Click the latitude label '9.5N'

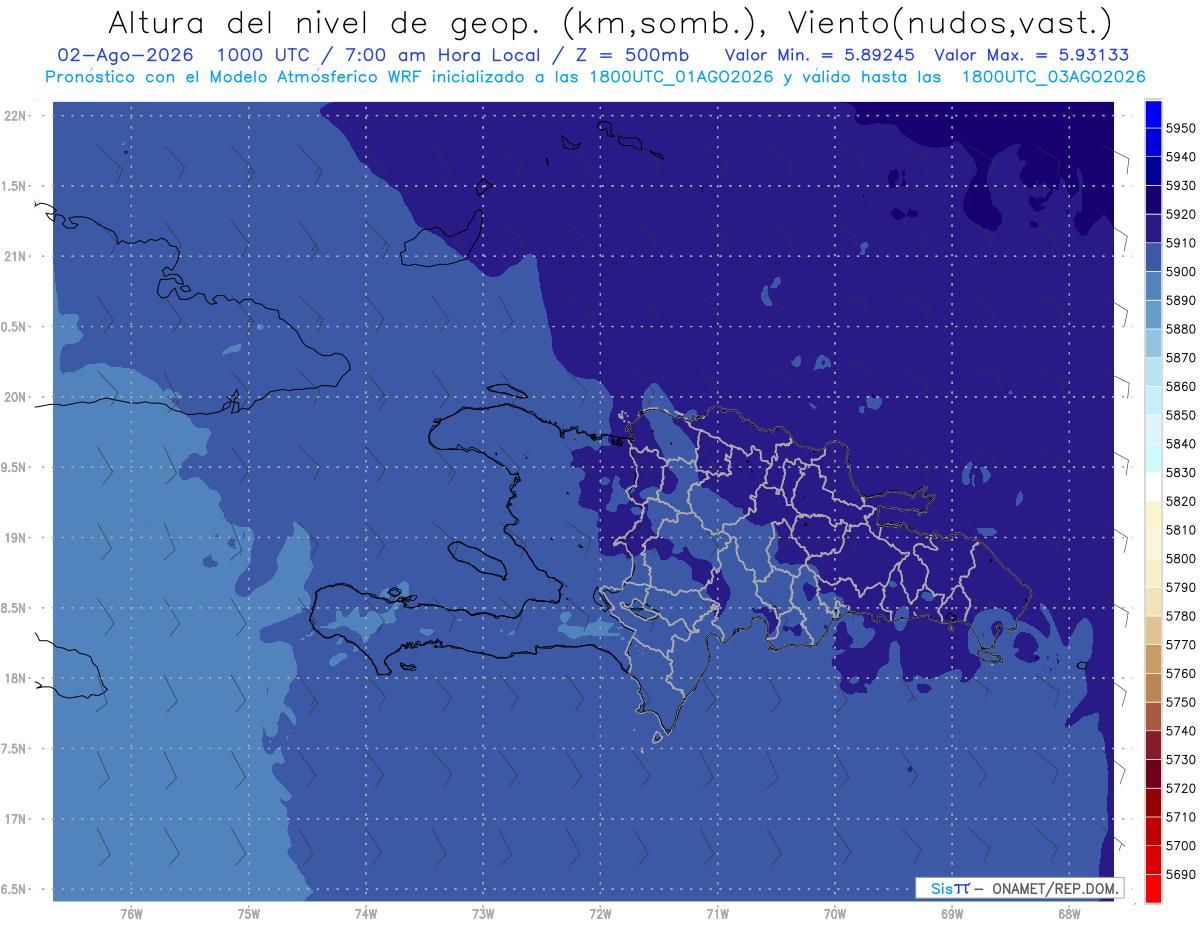click(x=15, y=468)
